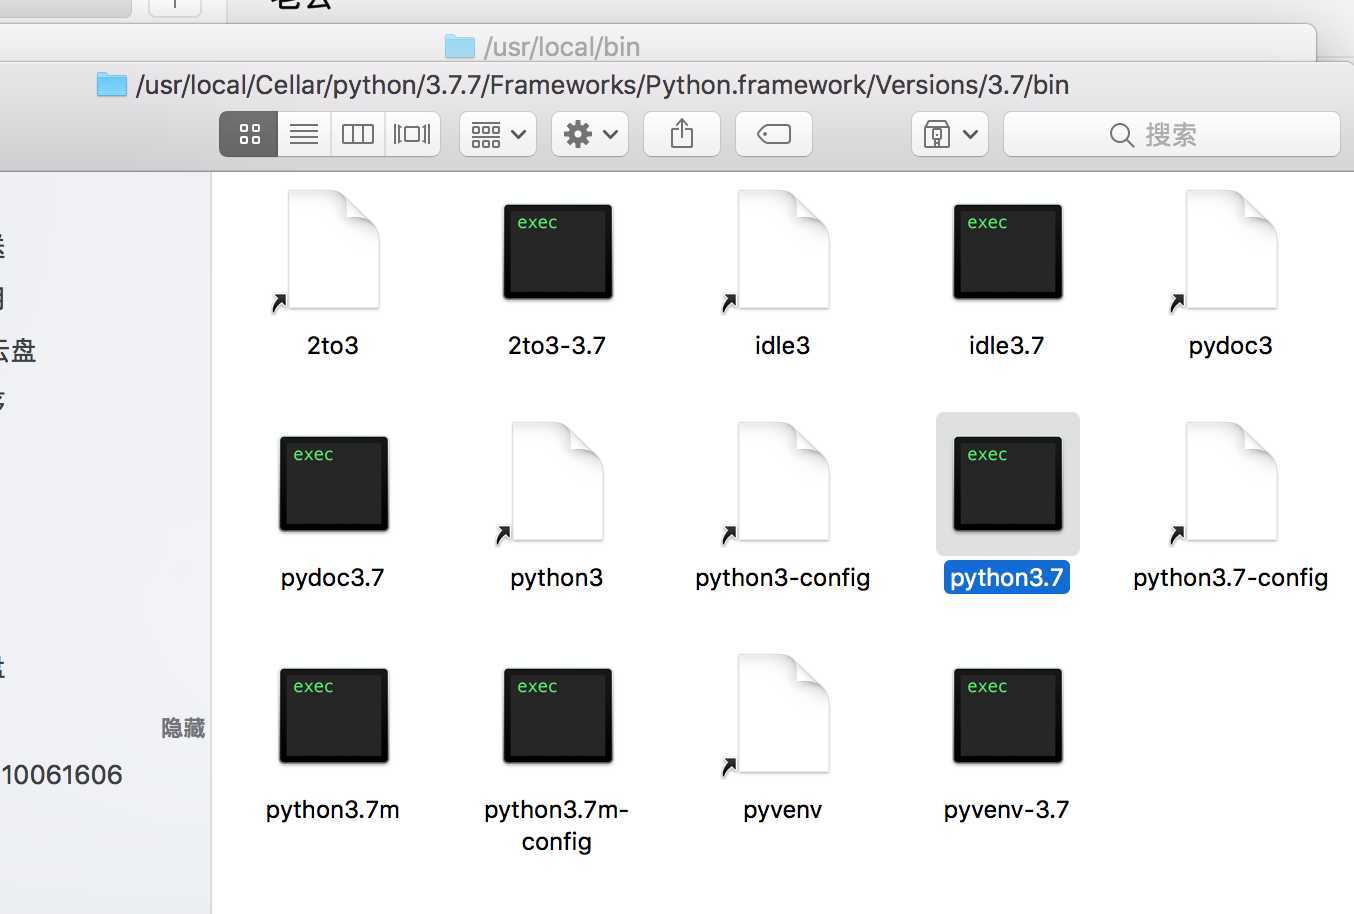1354x914 pixels.
Task: Click the python3.7m-config file name label
Action: point(557,825)
